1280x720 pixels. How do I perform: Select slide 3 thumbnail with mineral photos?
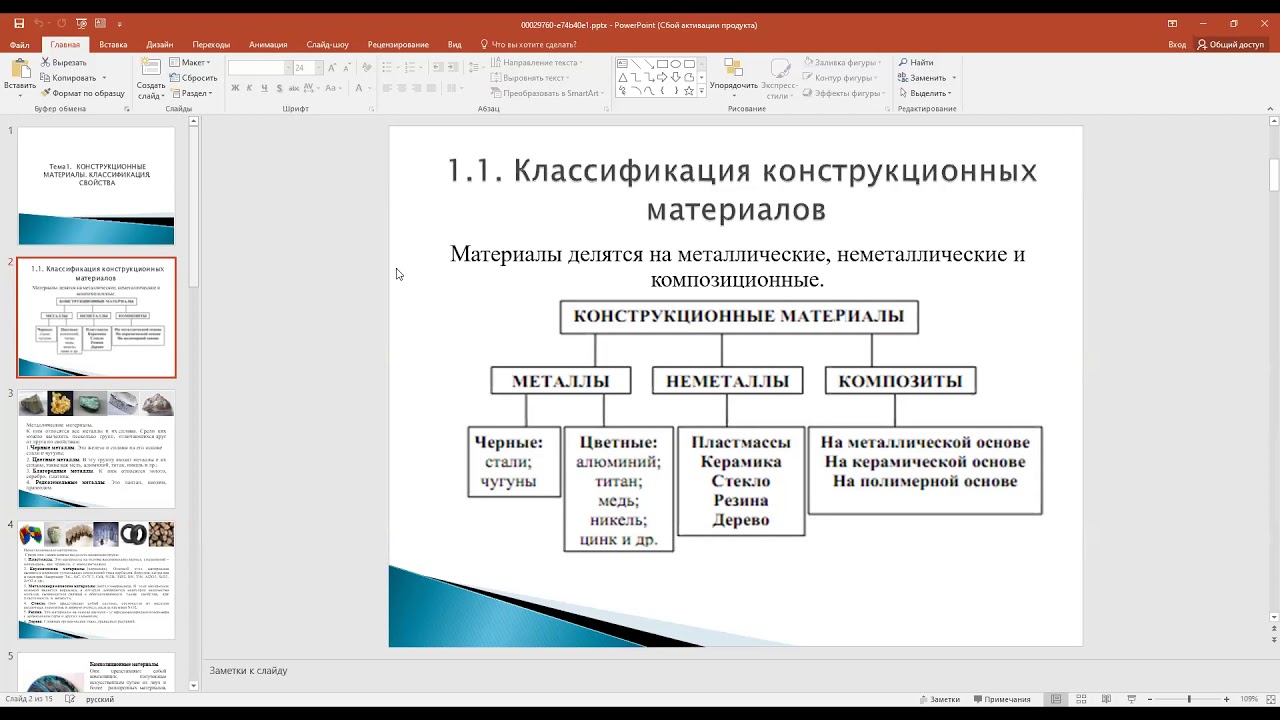(x=96, y=449)
